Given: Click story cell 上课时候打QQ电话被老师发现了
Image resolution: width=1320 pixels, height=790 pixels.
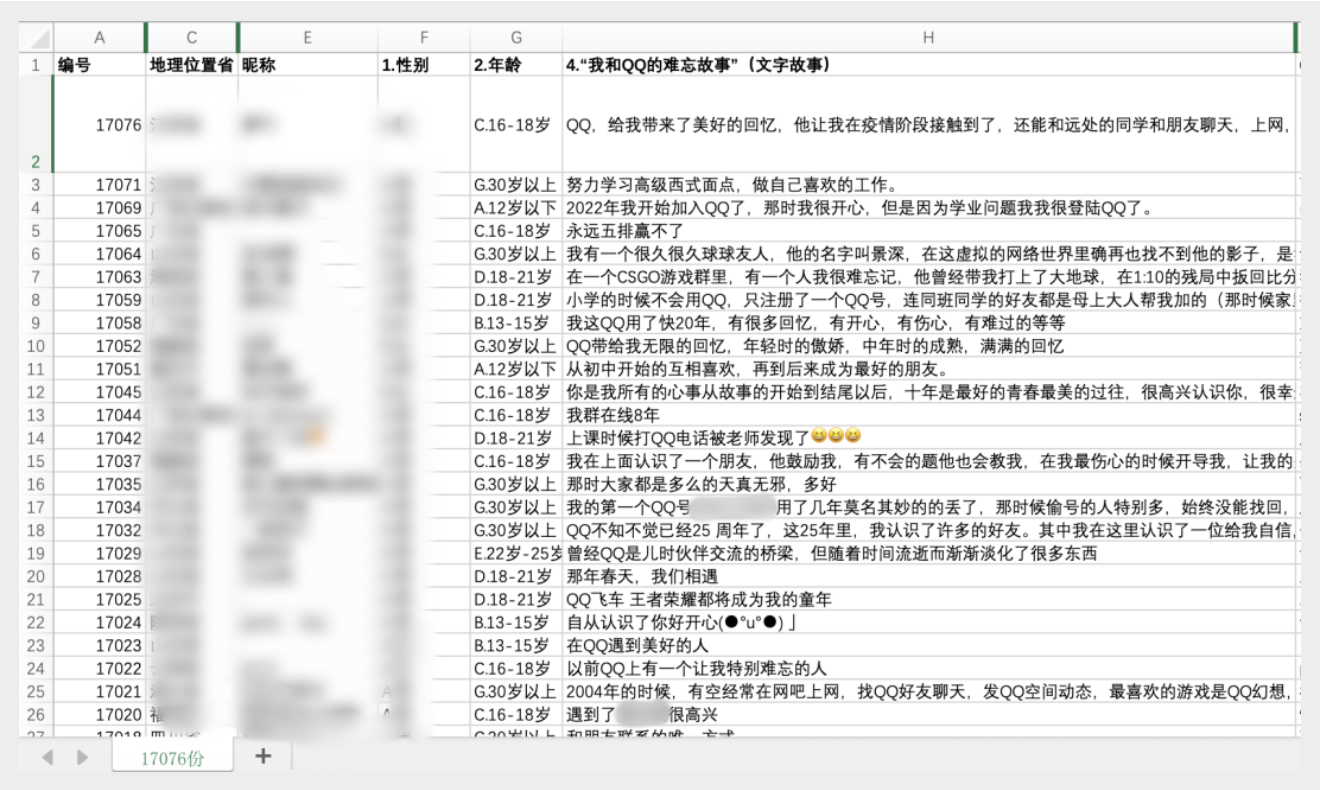Looking at the screenshot, I should click(928, 438).
